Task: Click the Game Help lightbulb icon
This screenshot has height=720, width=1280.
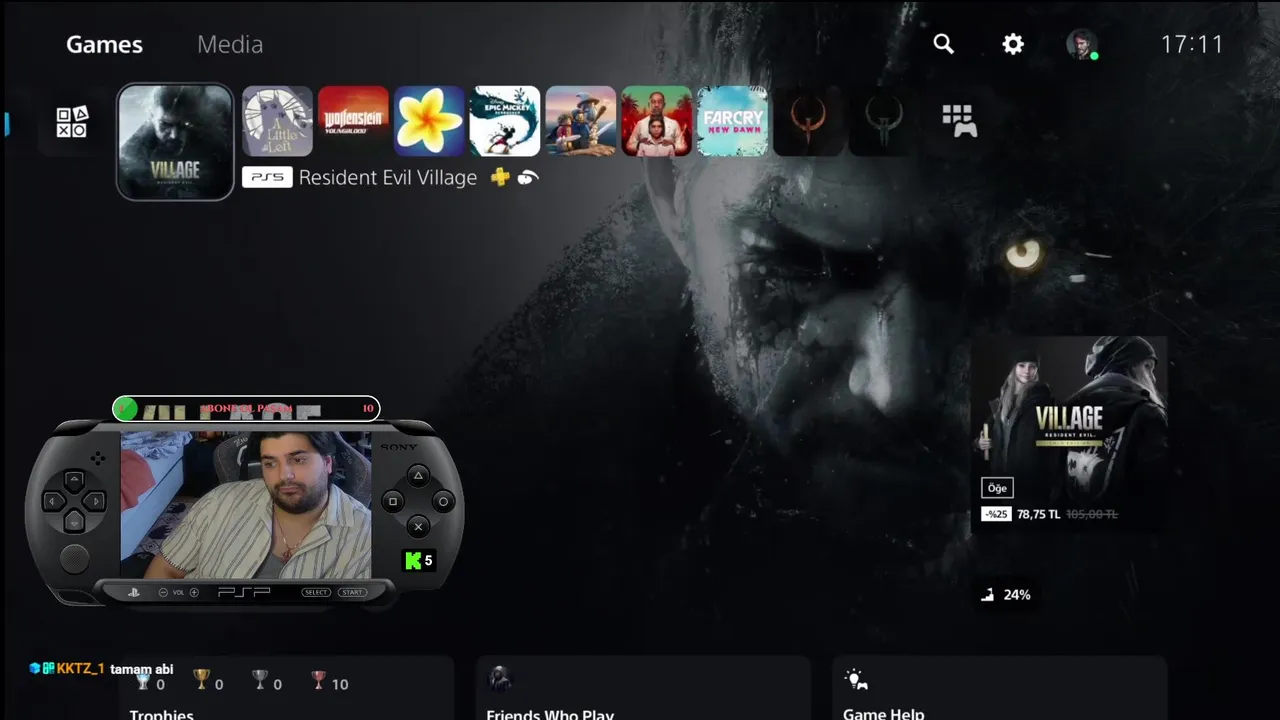Action: coord(856,680)
